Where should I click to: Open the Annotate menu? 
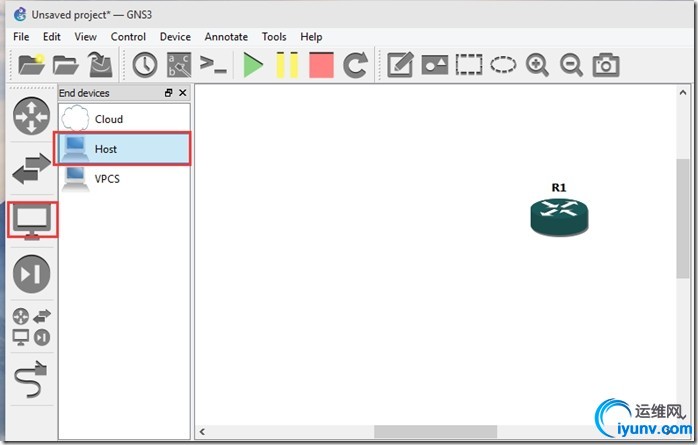226,37
